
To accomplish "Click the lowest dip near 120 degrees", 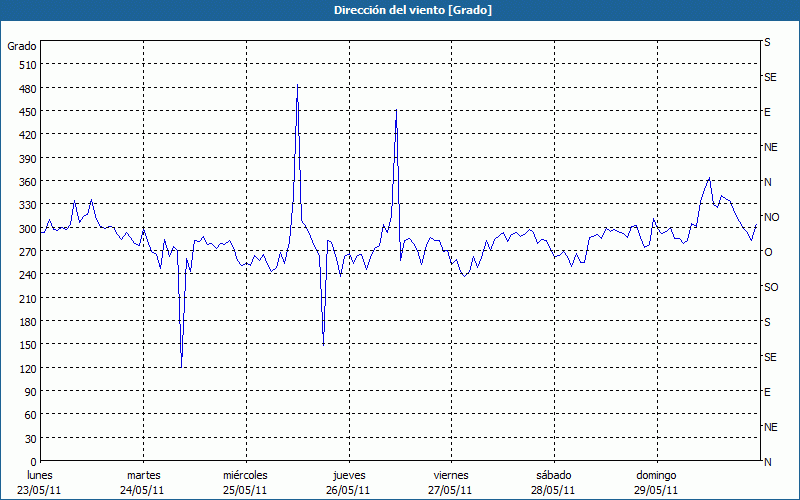I will coord(181,366).
